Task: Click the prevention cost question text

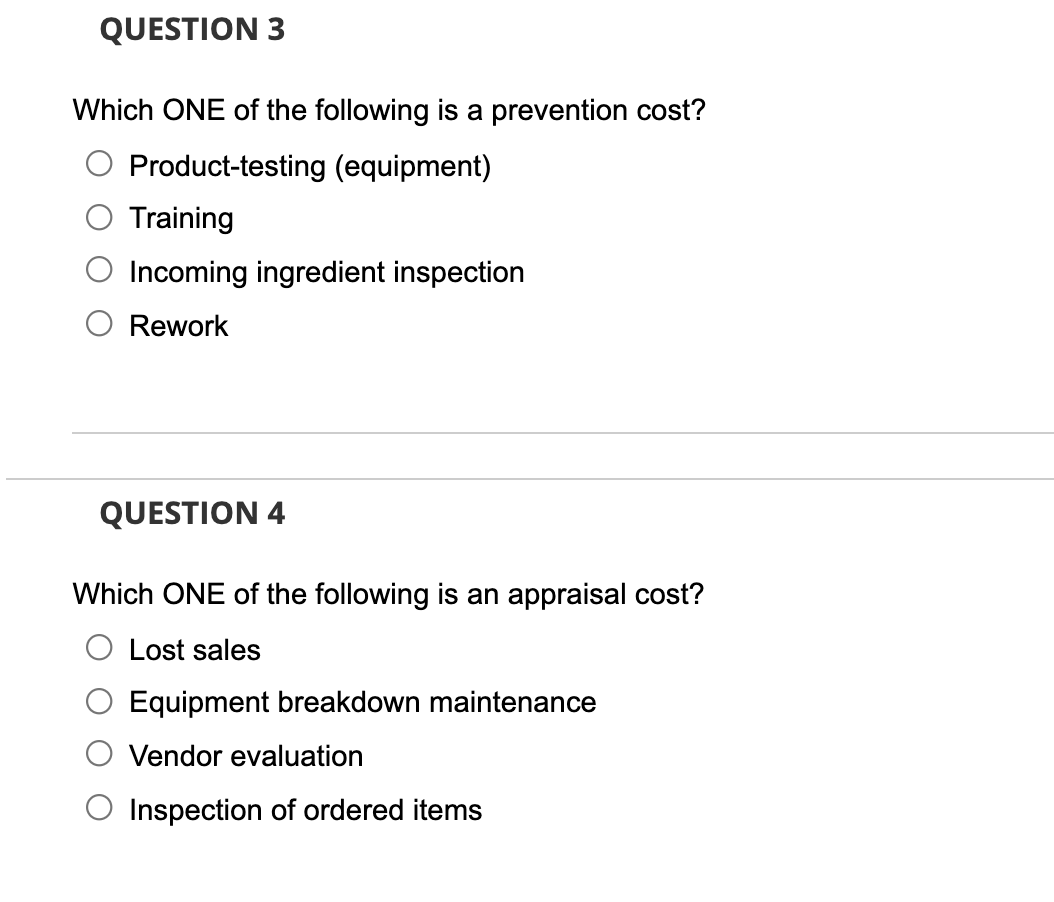Action: (x=388, y=111)
